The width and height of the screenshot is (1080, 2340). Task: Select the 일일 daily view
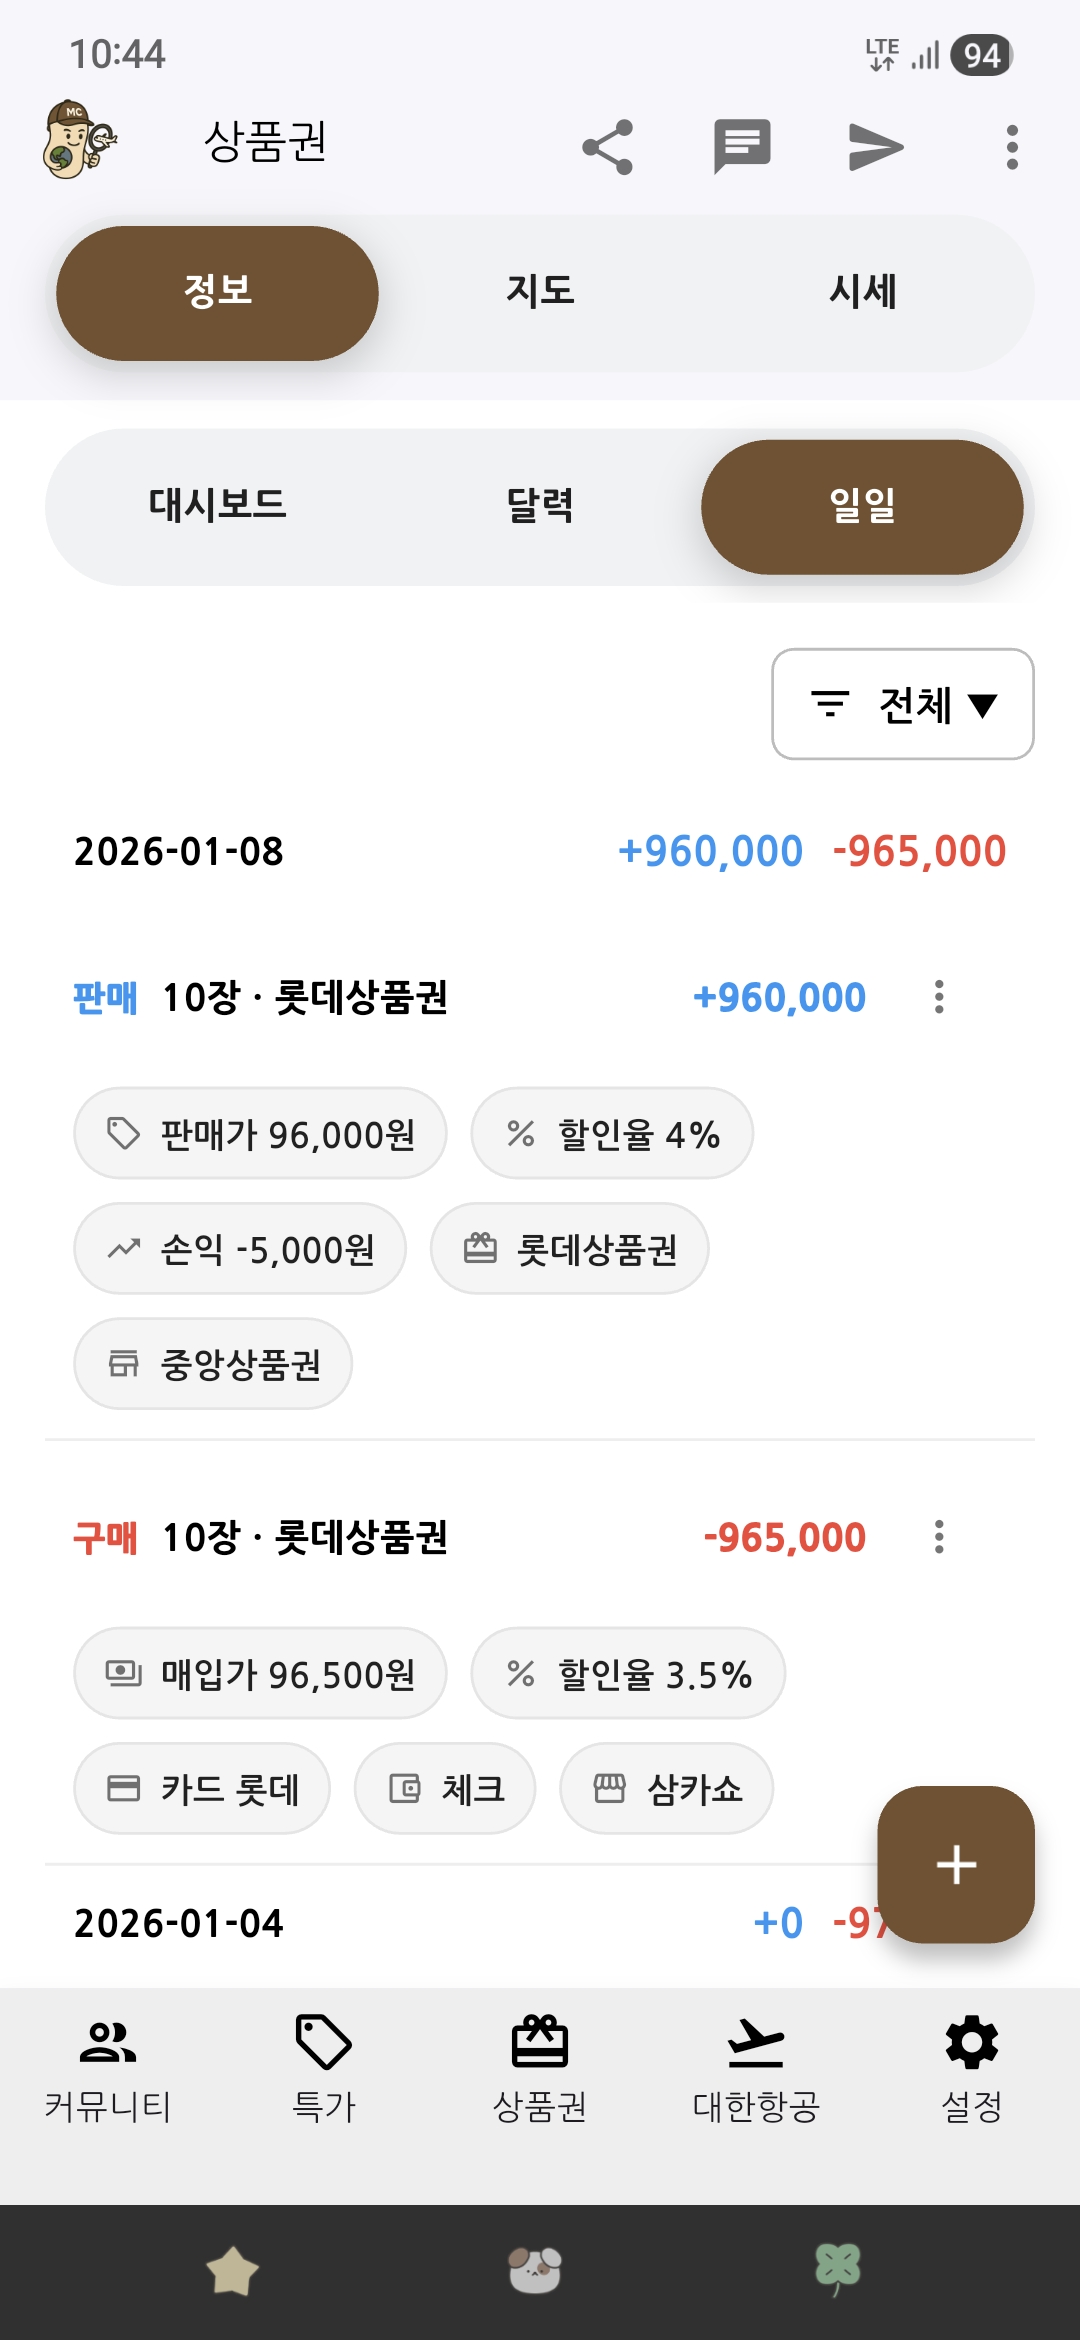pos(862,506)
